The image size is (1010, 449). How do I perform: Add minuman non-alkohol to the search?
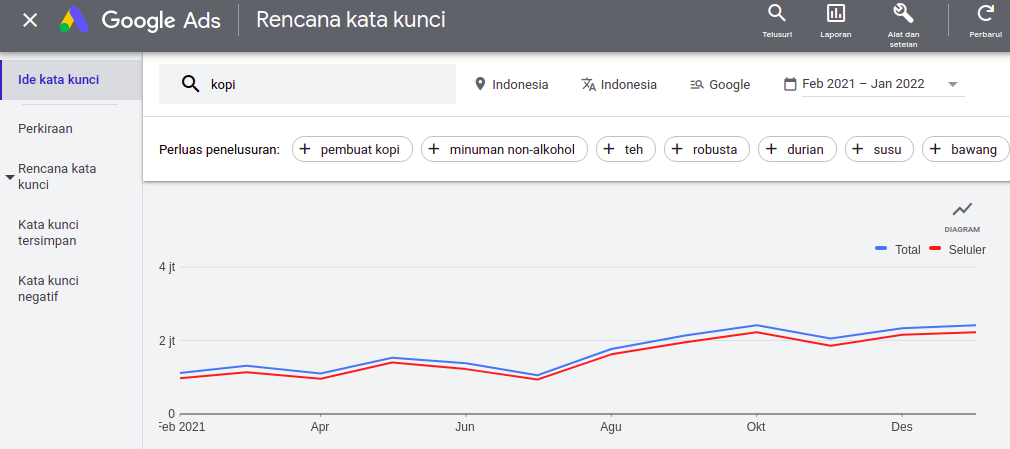coord(505,149)
